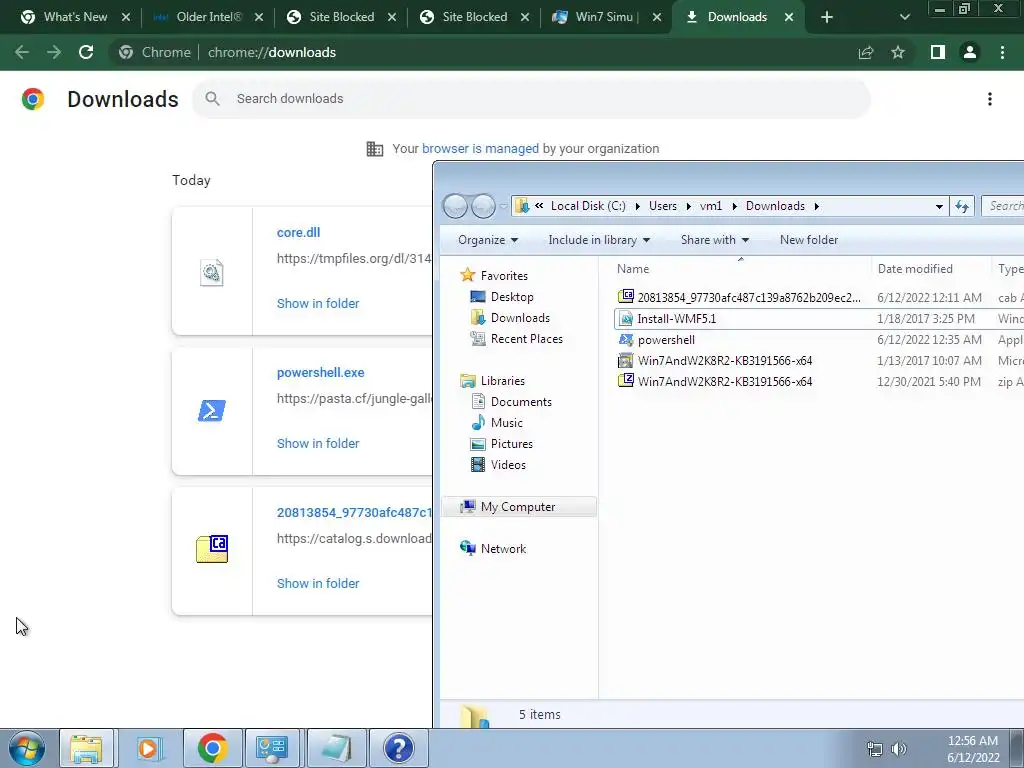This screenshot has width=1024, height=768.
Task: Open Windows Start button
Action: [27, 748]
